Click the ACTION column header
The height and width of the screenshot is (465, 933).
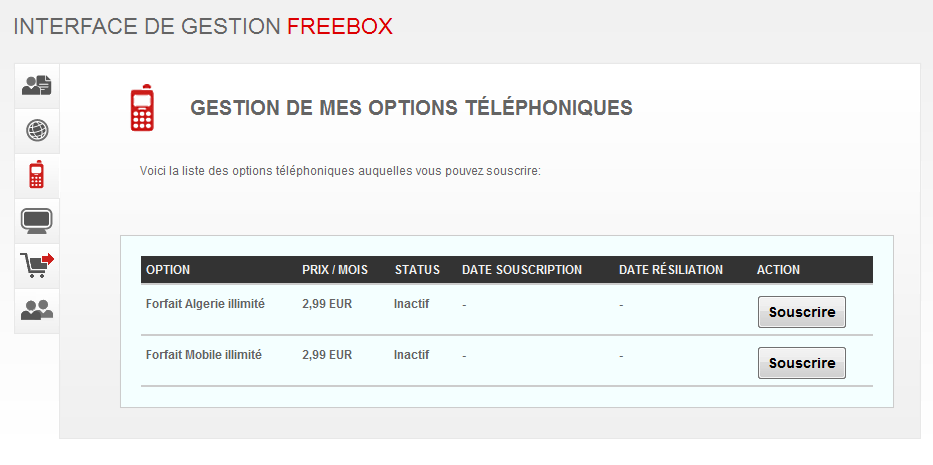click(x=778, y=270)
